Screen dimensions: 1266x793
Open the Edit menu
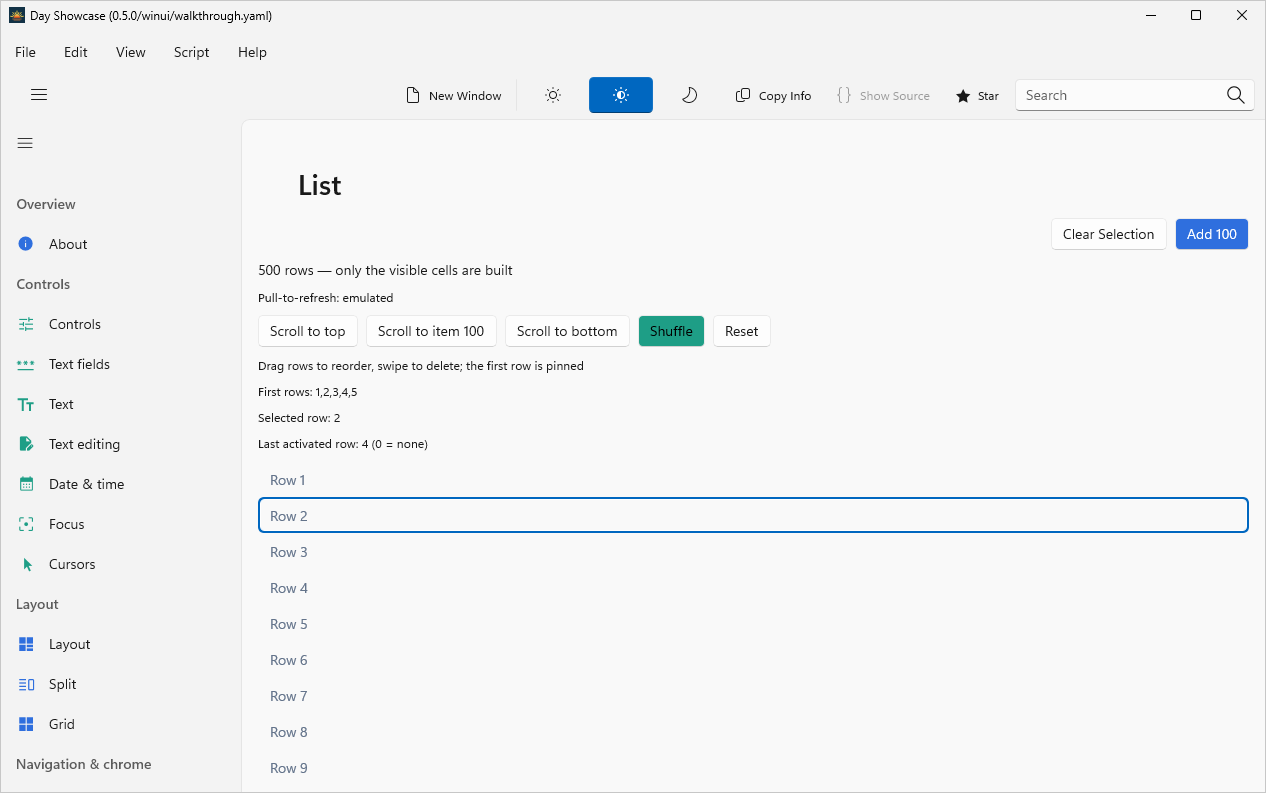coord(76,52)
